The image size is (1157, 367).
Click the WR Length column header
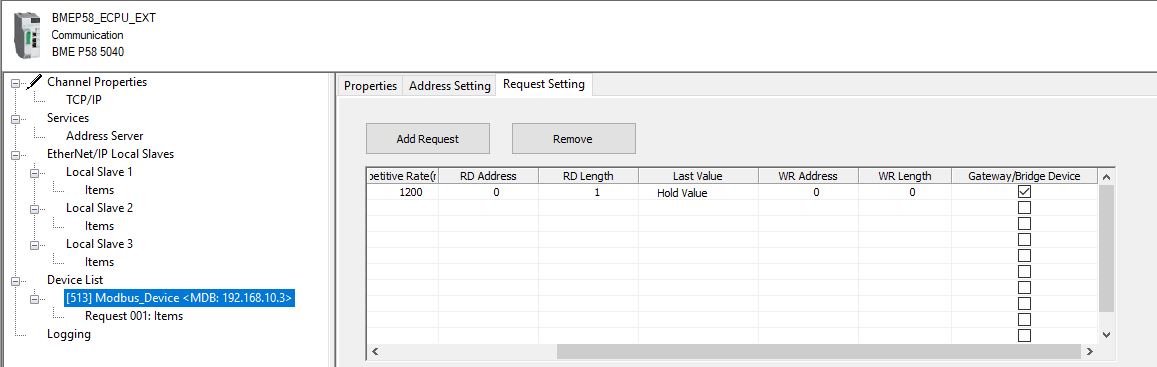(905, 176)
